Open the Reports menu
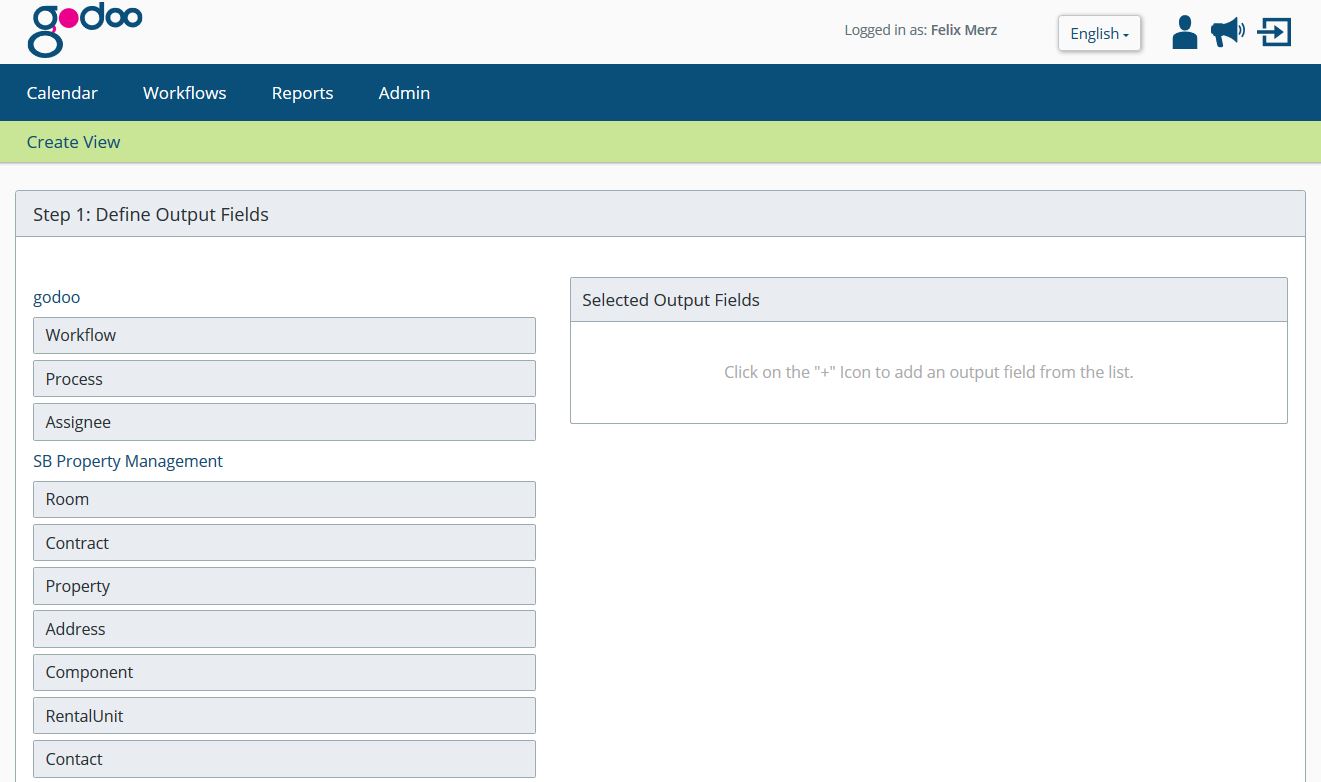The height and width of the screenshot is (782, 1321). point(303,93)
